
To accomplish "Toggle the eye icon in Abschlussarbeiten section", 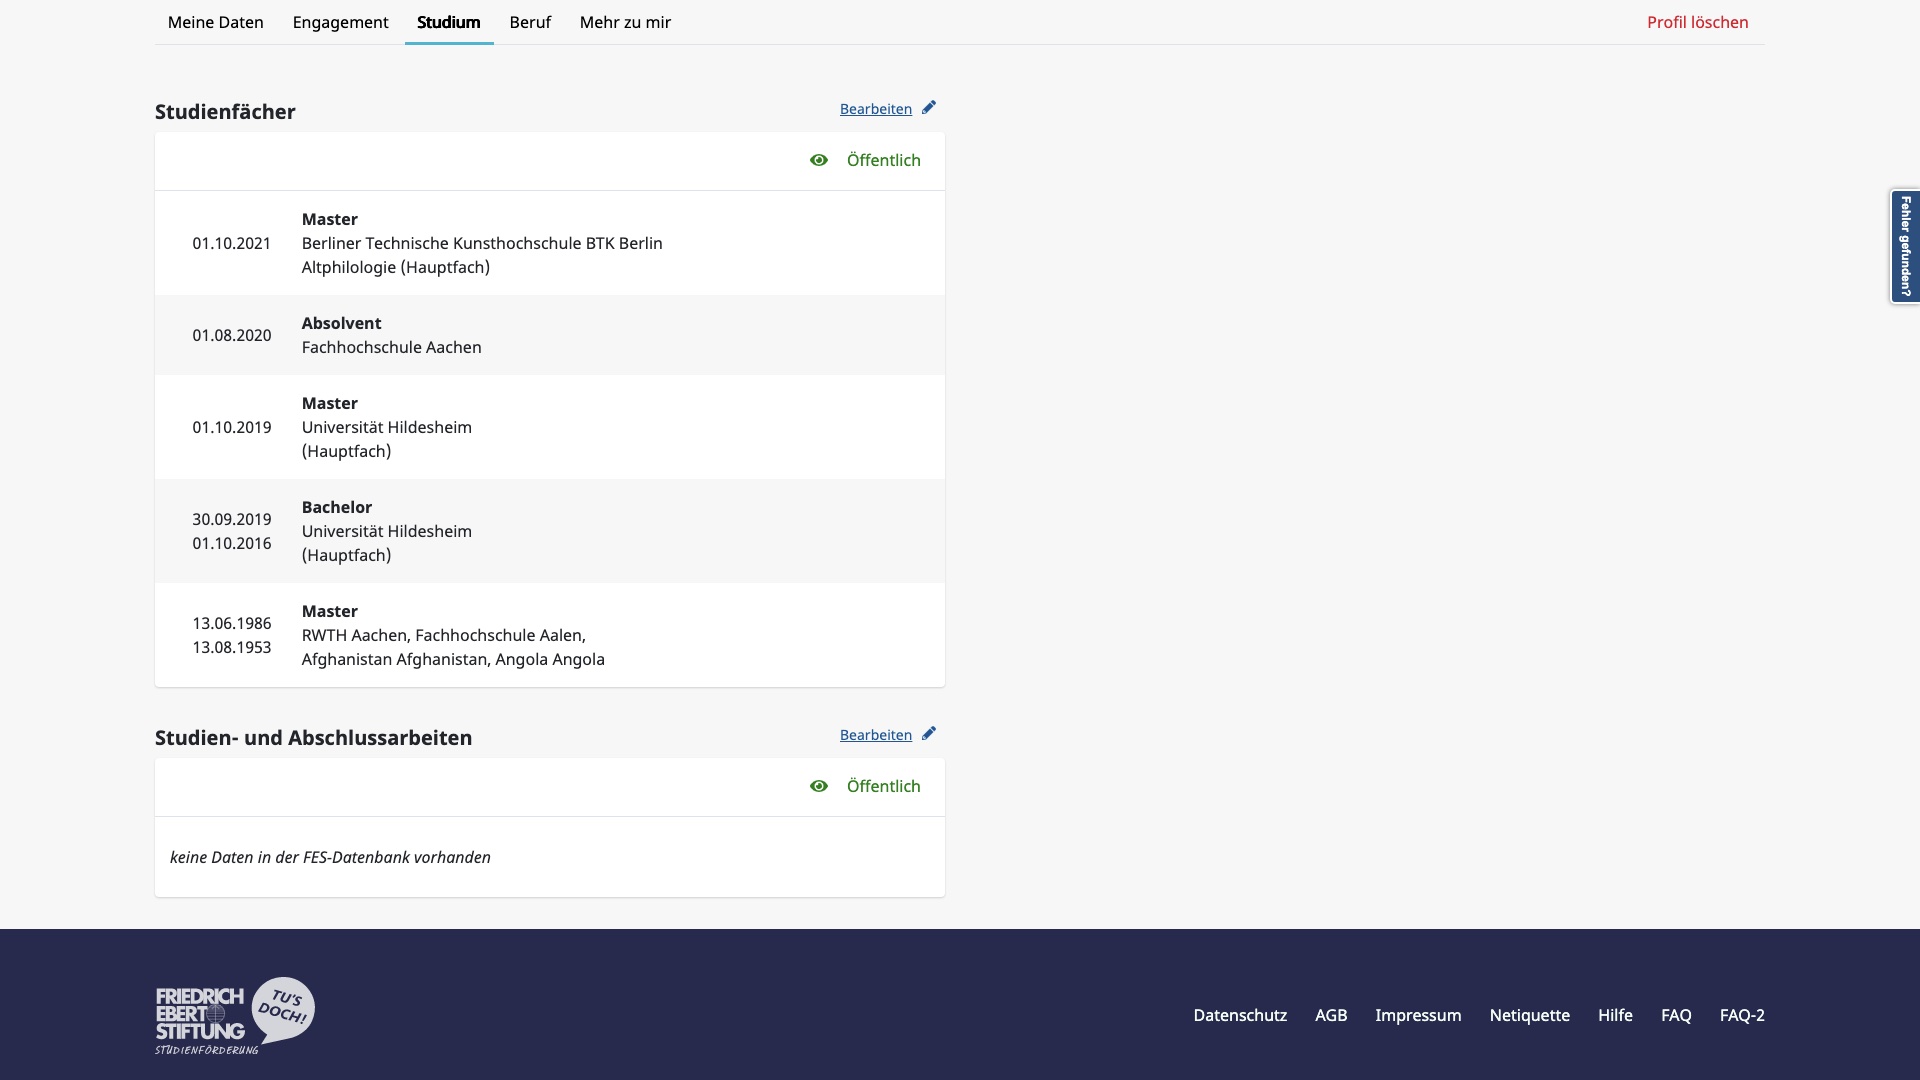I will click(819, 786).
